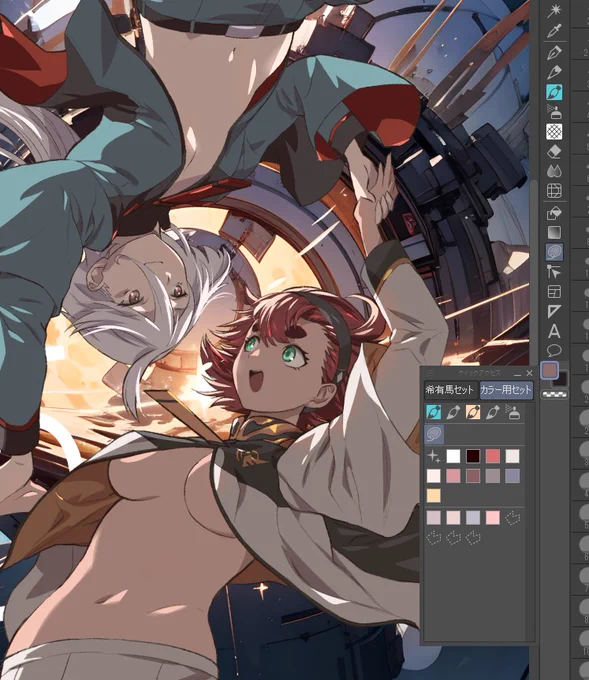Select the Text tool (A icon)
Viewport: 589px width, 680px height.
tap(554, 331)
